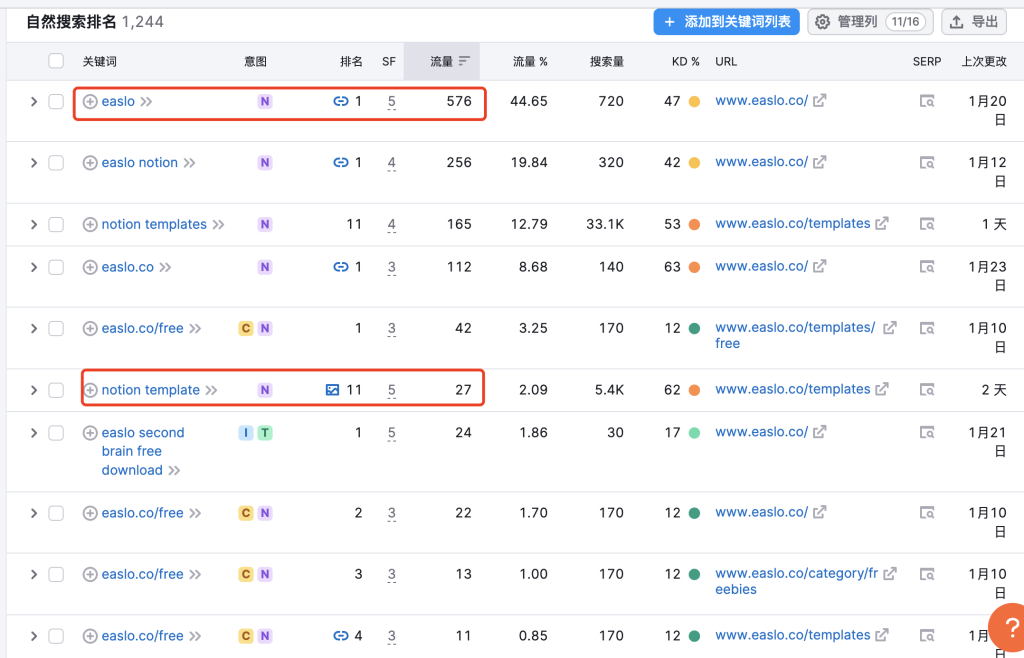1024x658 pixels.
Task: Sort by the 上次更改 column header
Action: (984, 61)
